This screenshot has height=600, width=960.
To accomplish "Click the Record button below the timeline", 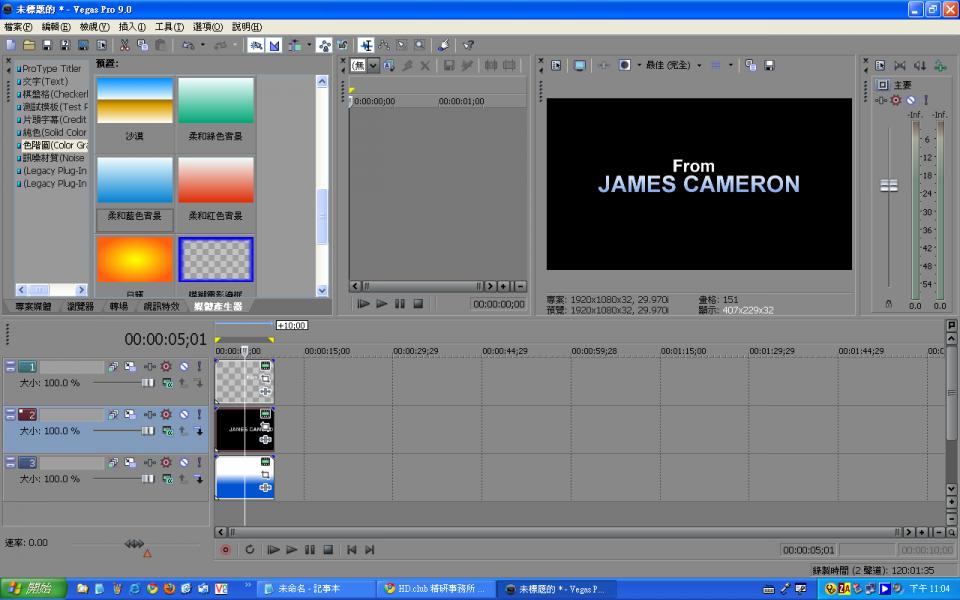I will pos(225,549).
